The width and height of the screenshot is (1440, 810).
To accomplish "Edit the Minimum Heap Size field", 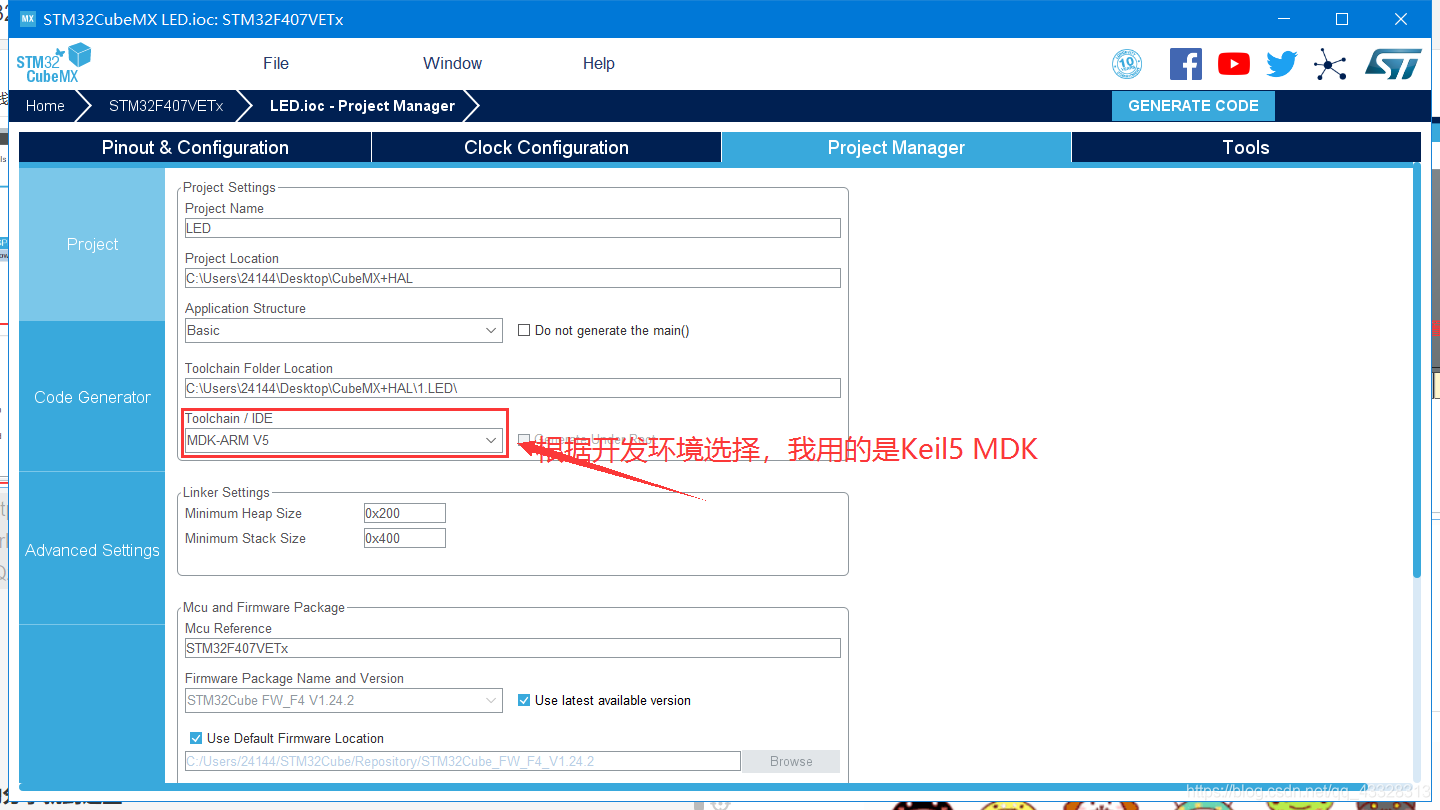I will click(x=405, y=513).
